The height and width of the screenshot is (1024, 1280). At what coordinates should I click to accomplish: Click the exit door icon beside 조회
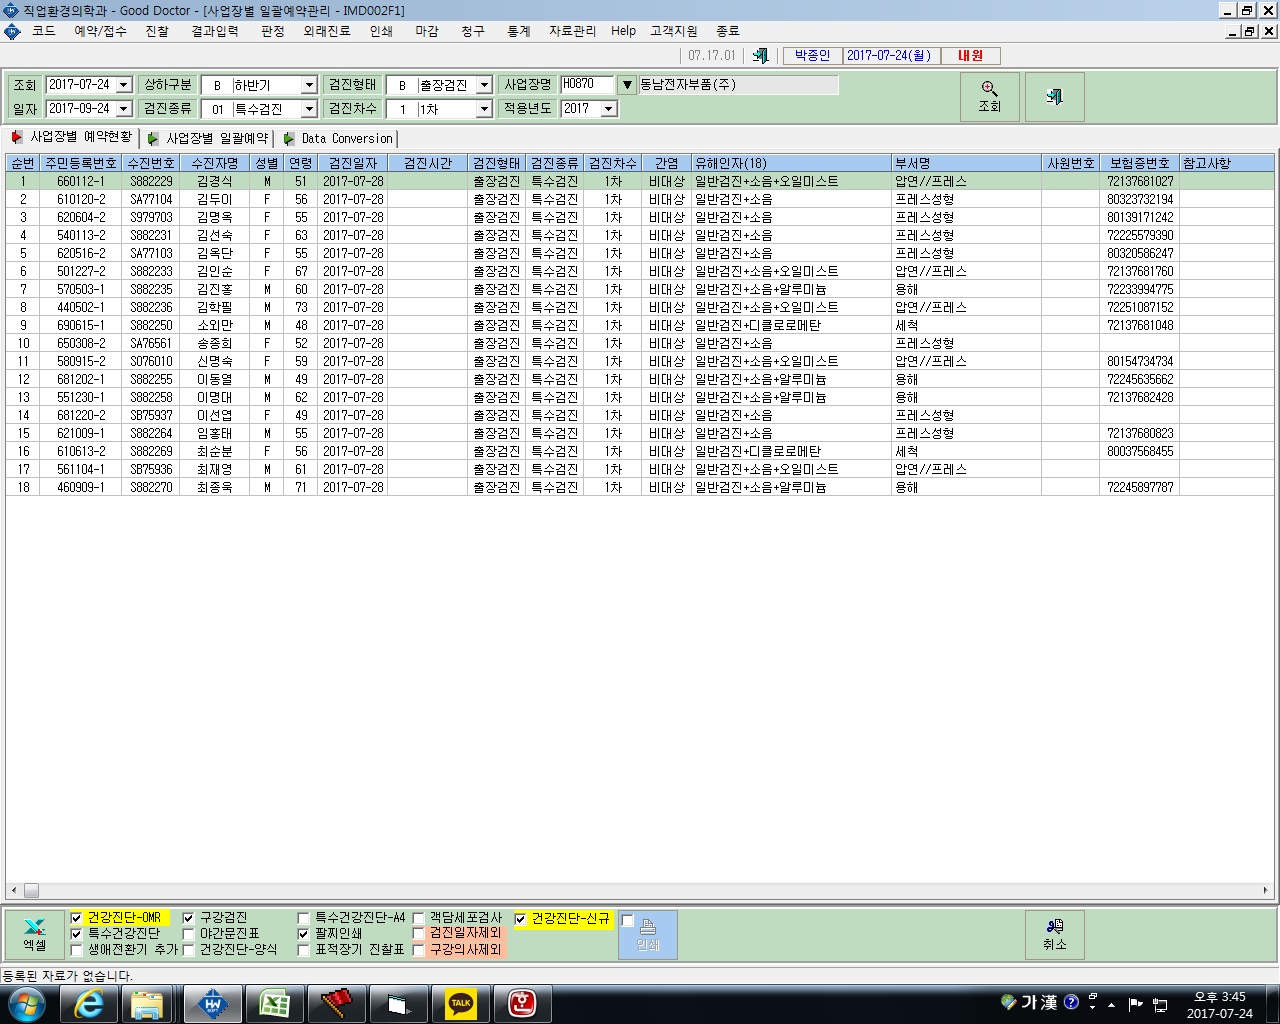click(1054, 97)
